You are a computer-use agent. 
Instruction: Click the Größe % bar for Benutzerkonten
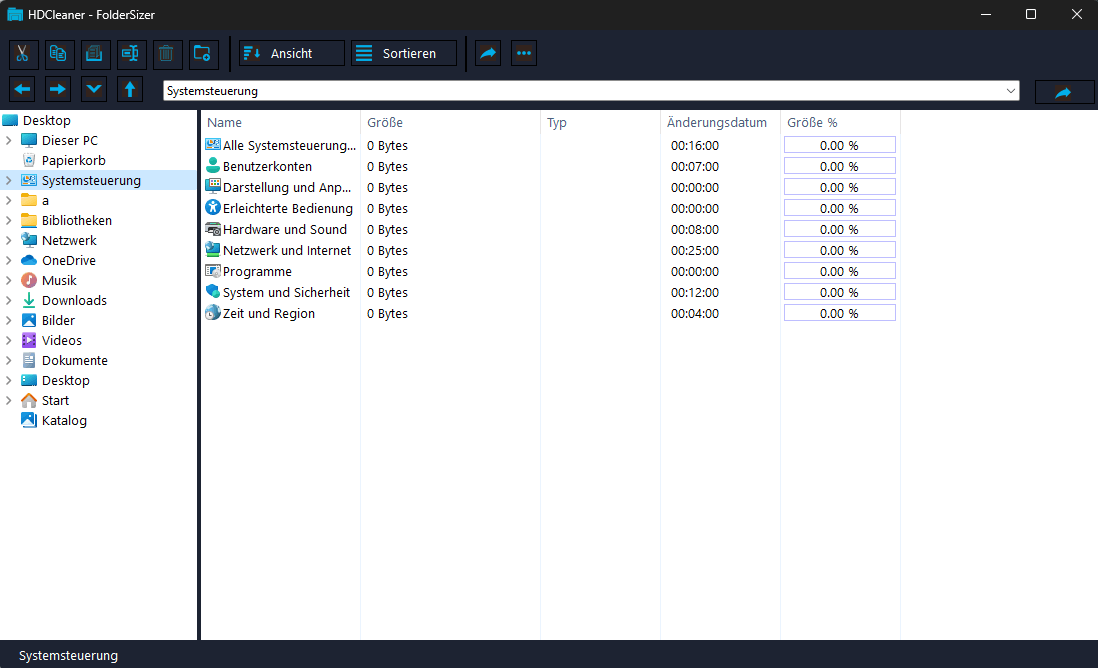click(839, 167)
